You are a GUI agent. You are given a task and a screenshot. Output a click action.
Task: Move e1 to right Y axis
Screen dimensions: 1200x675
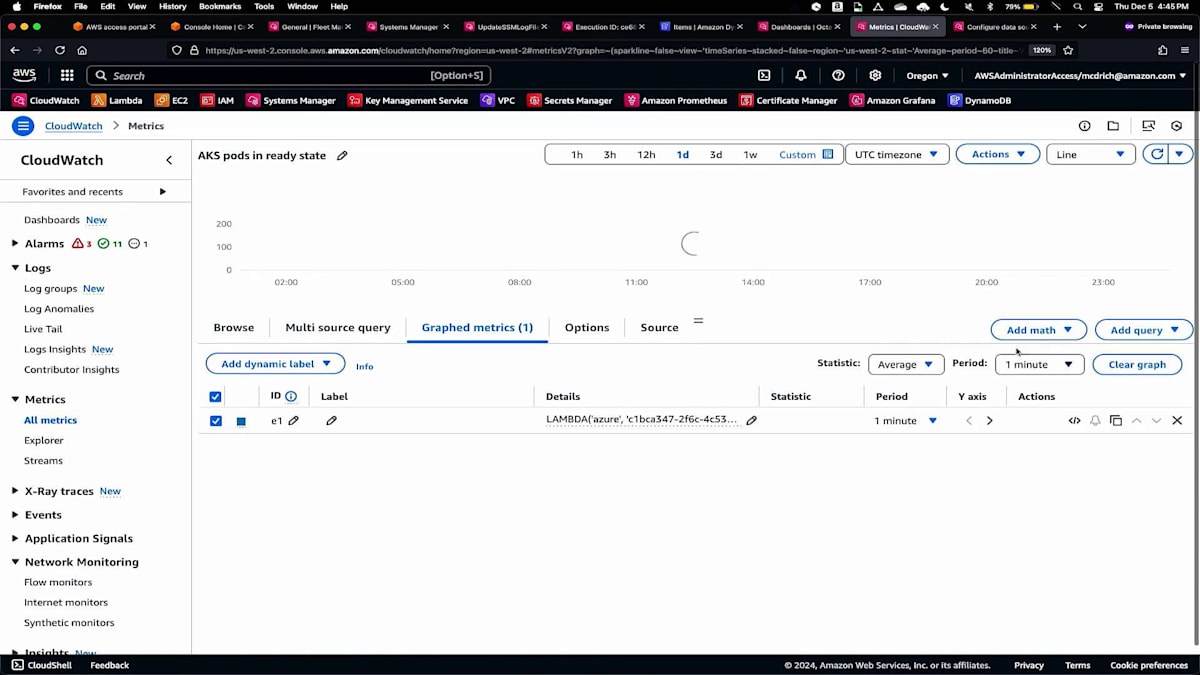990,421
